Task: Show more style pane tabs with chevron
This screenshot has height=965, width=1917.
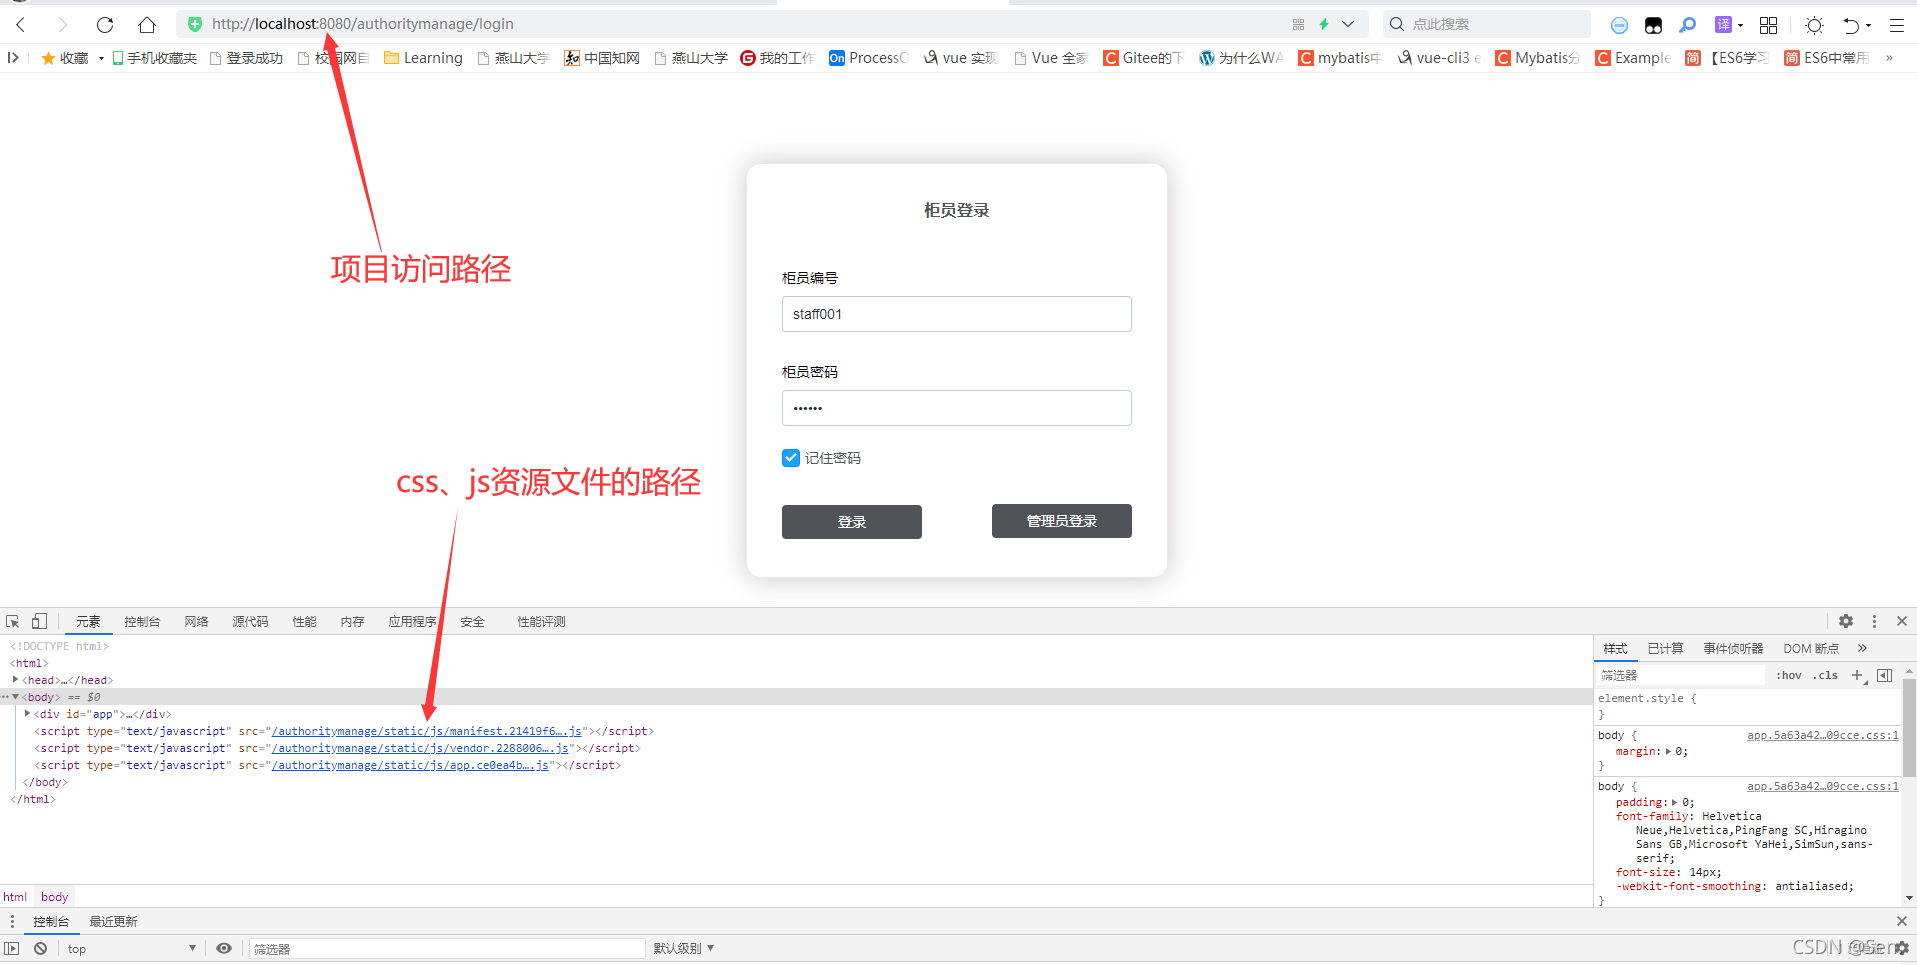Action: (1862, 648)
